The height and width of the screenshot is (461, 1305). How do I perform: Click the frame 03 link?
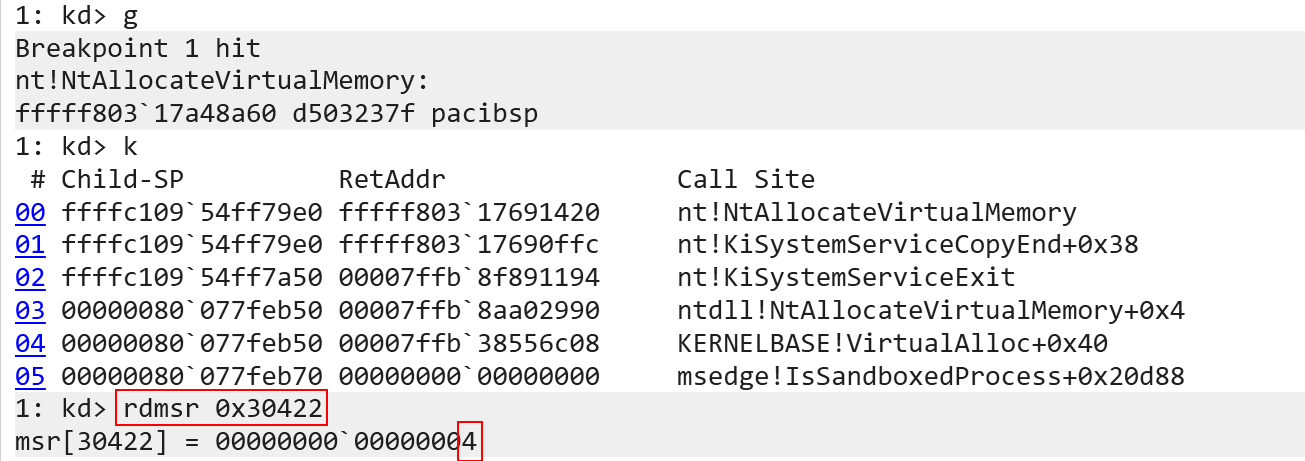(30, 311)
